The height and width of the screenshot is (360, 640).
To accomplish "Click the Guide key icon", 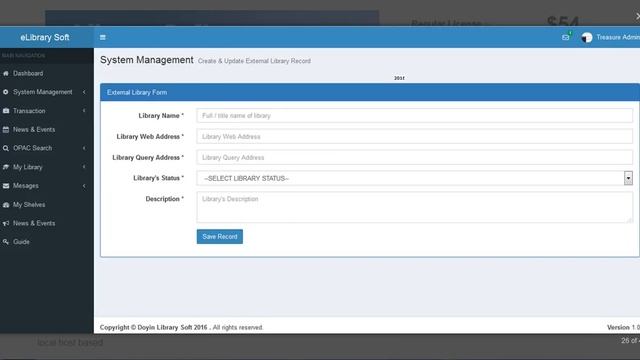I will [6, 242].
